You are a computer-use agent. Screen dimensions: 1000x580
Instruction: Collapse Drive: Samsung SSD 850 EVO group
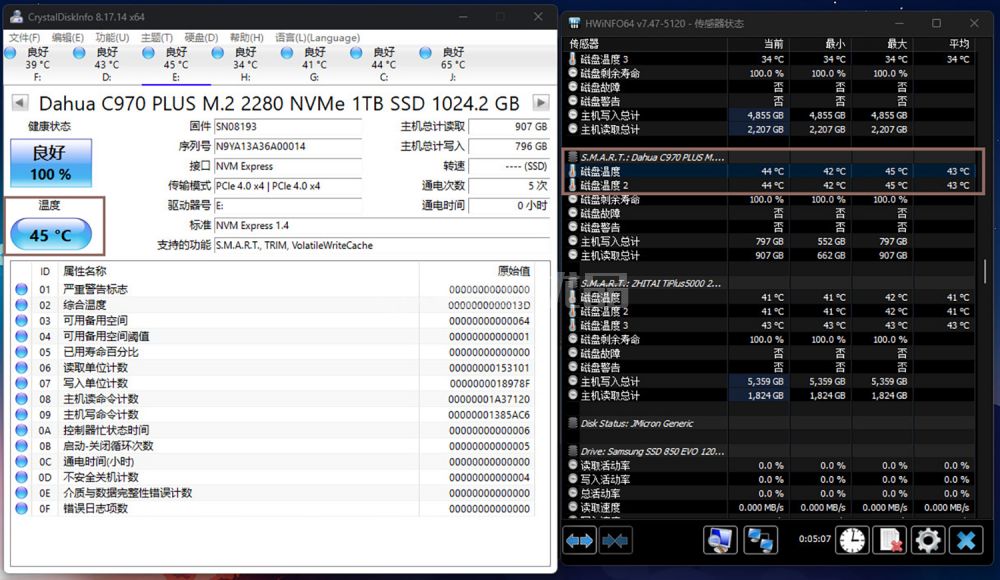pyautogui.click(x=573, y=451)
